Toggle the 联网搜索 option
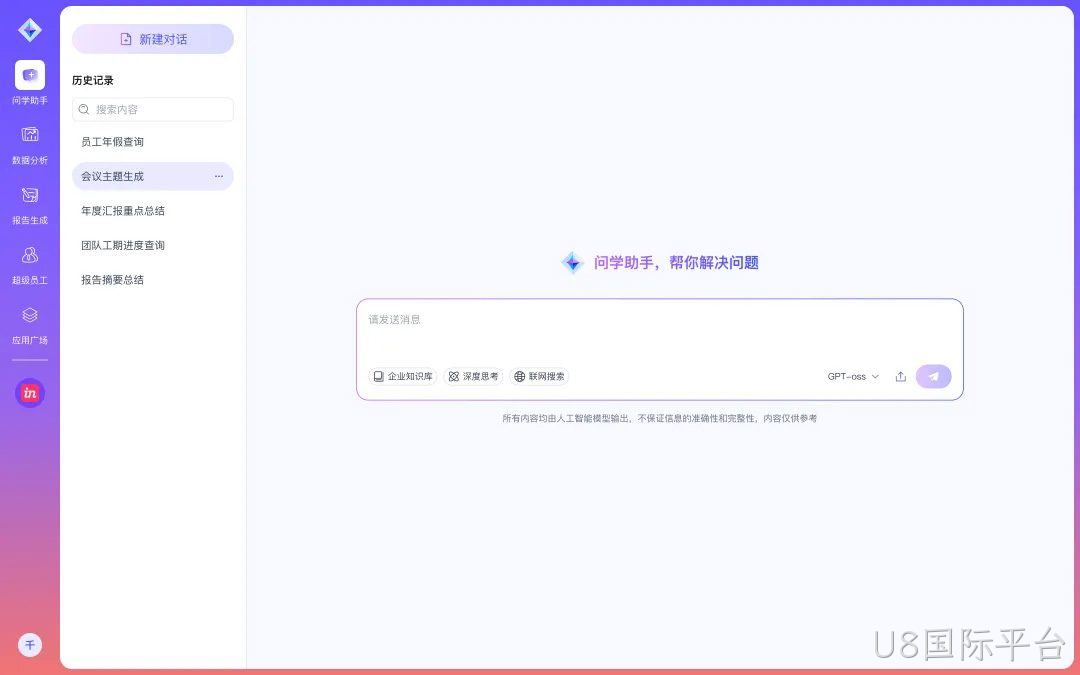1080x675 pixels. [x=539, y=377]
